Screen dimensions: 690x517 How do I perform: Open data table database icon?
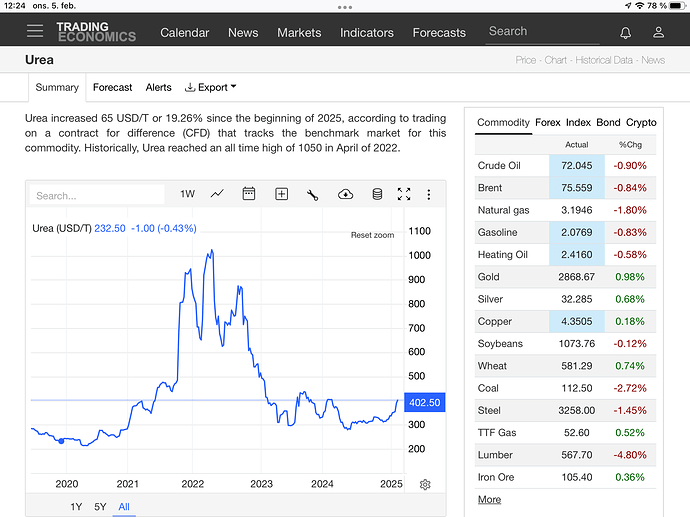(377, 194)
